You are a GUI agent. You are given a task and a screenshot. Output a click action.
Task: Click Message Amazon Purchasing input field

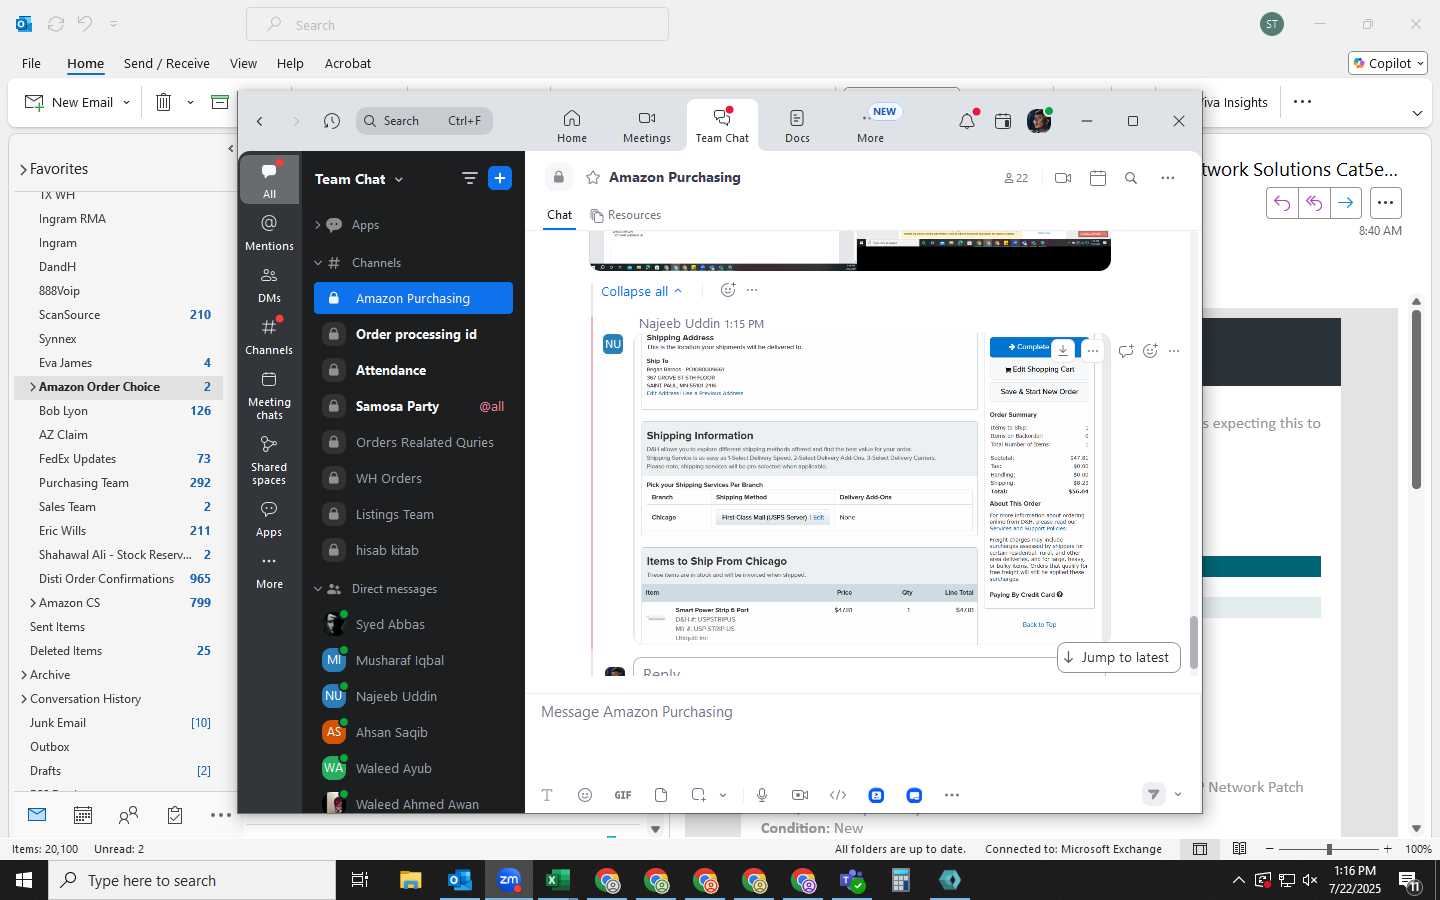(862, 712)
